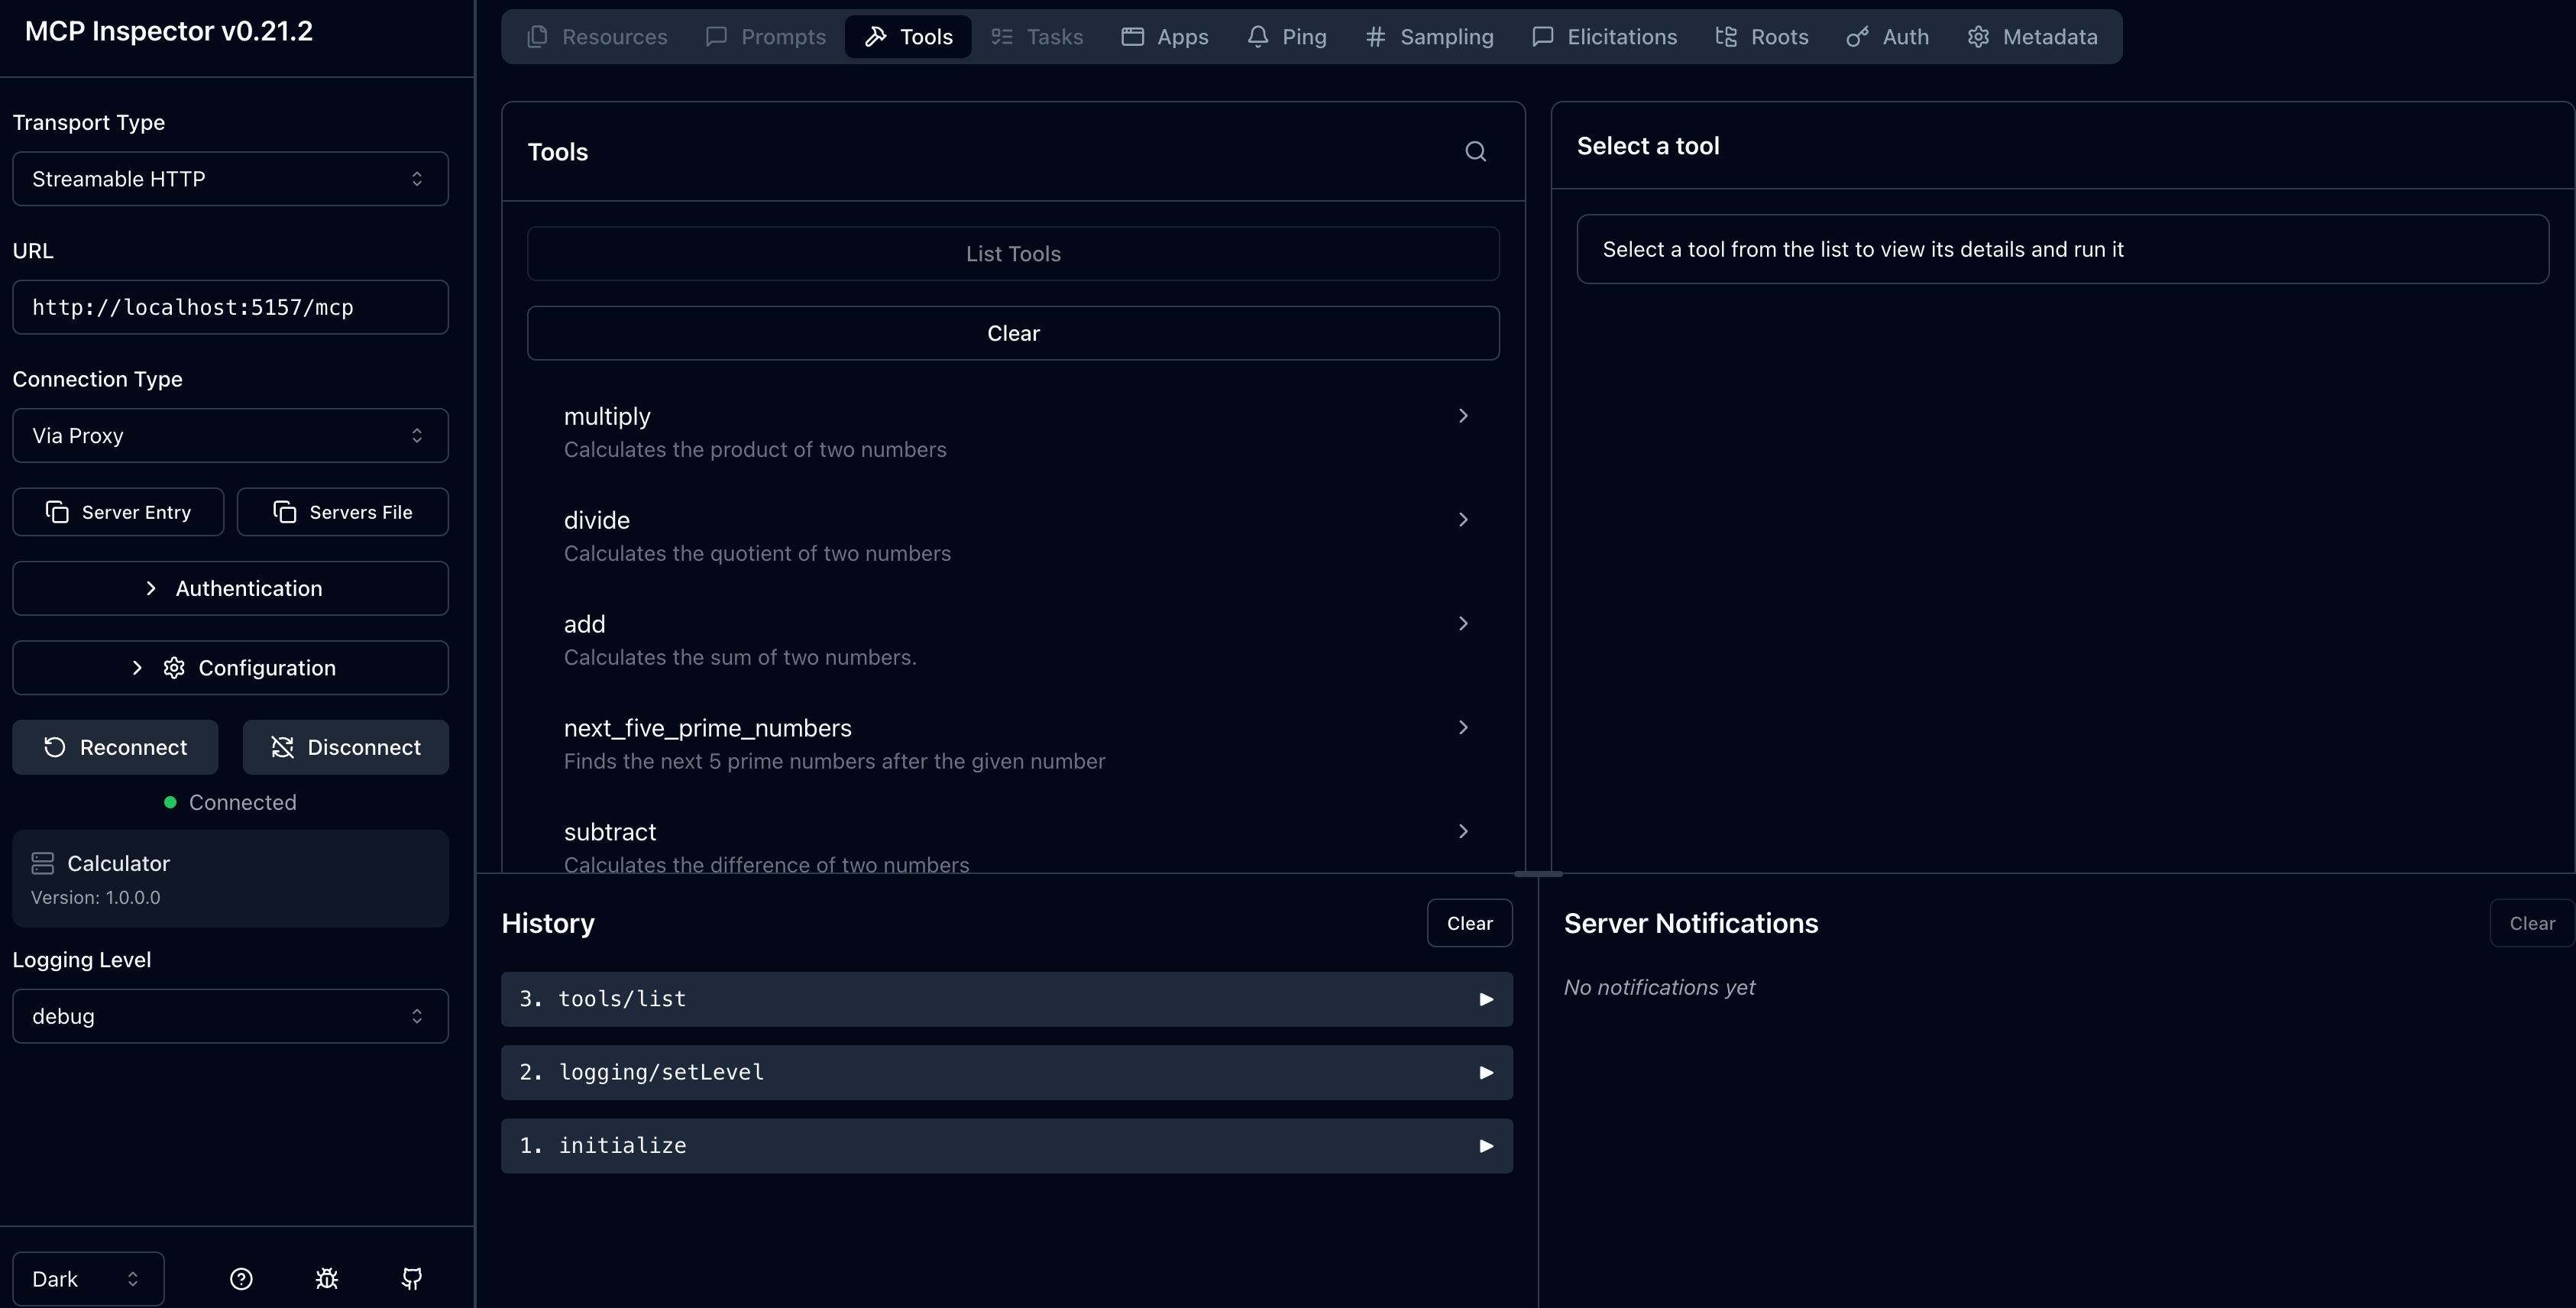Open the Transport Type dropdown
This screenshot has width=2576, height=1308.
point(230,179)
